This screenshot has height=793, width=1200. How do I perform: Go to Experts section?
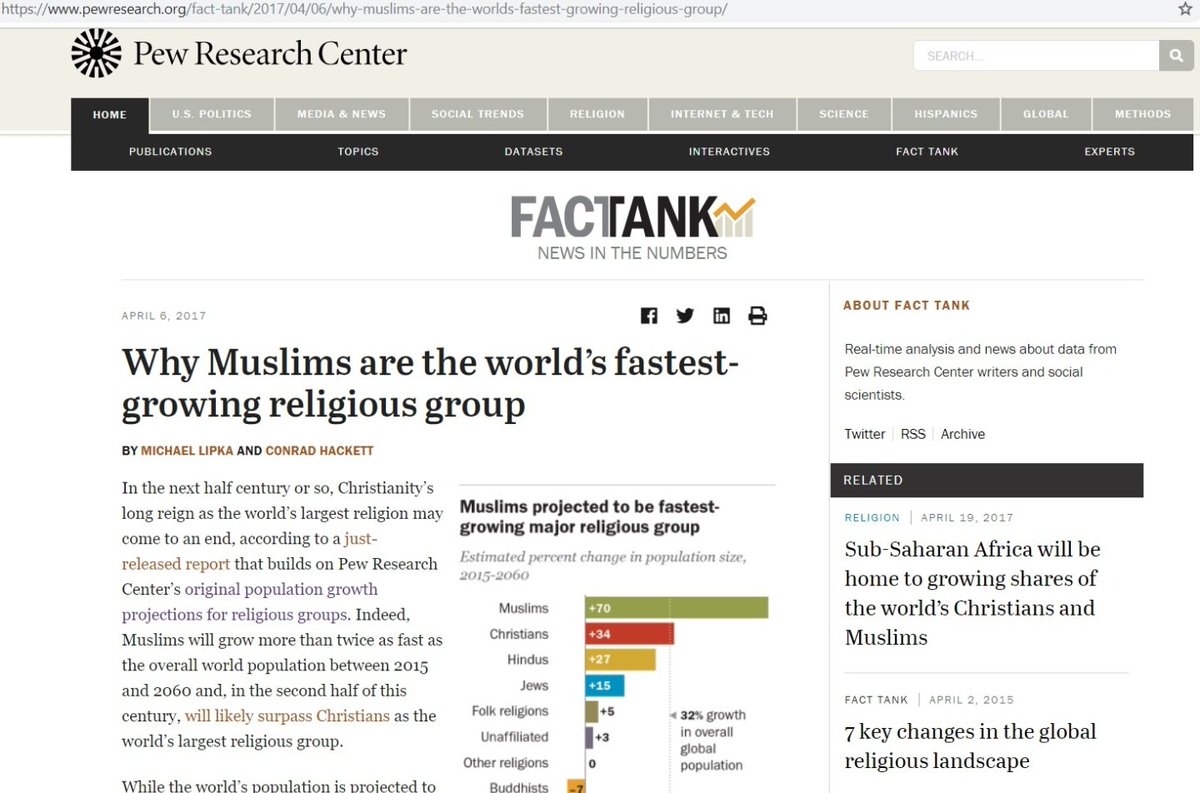[x=1110, y=152]
